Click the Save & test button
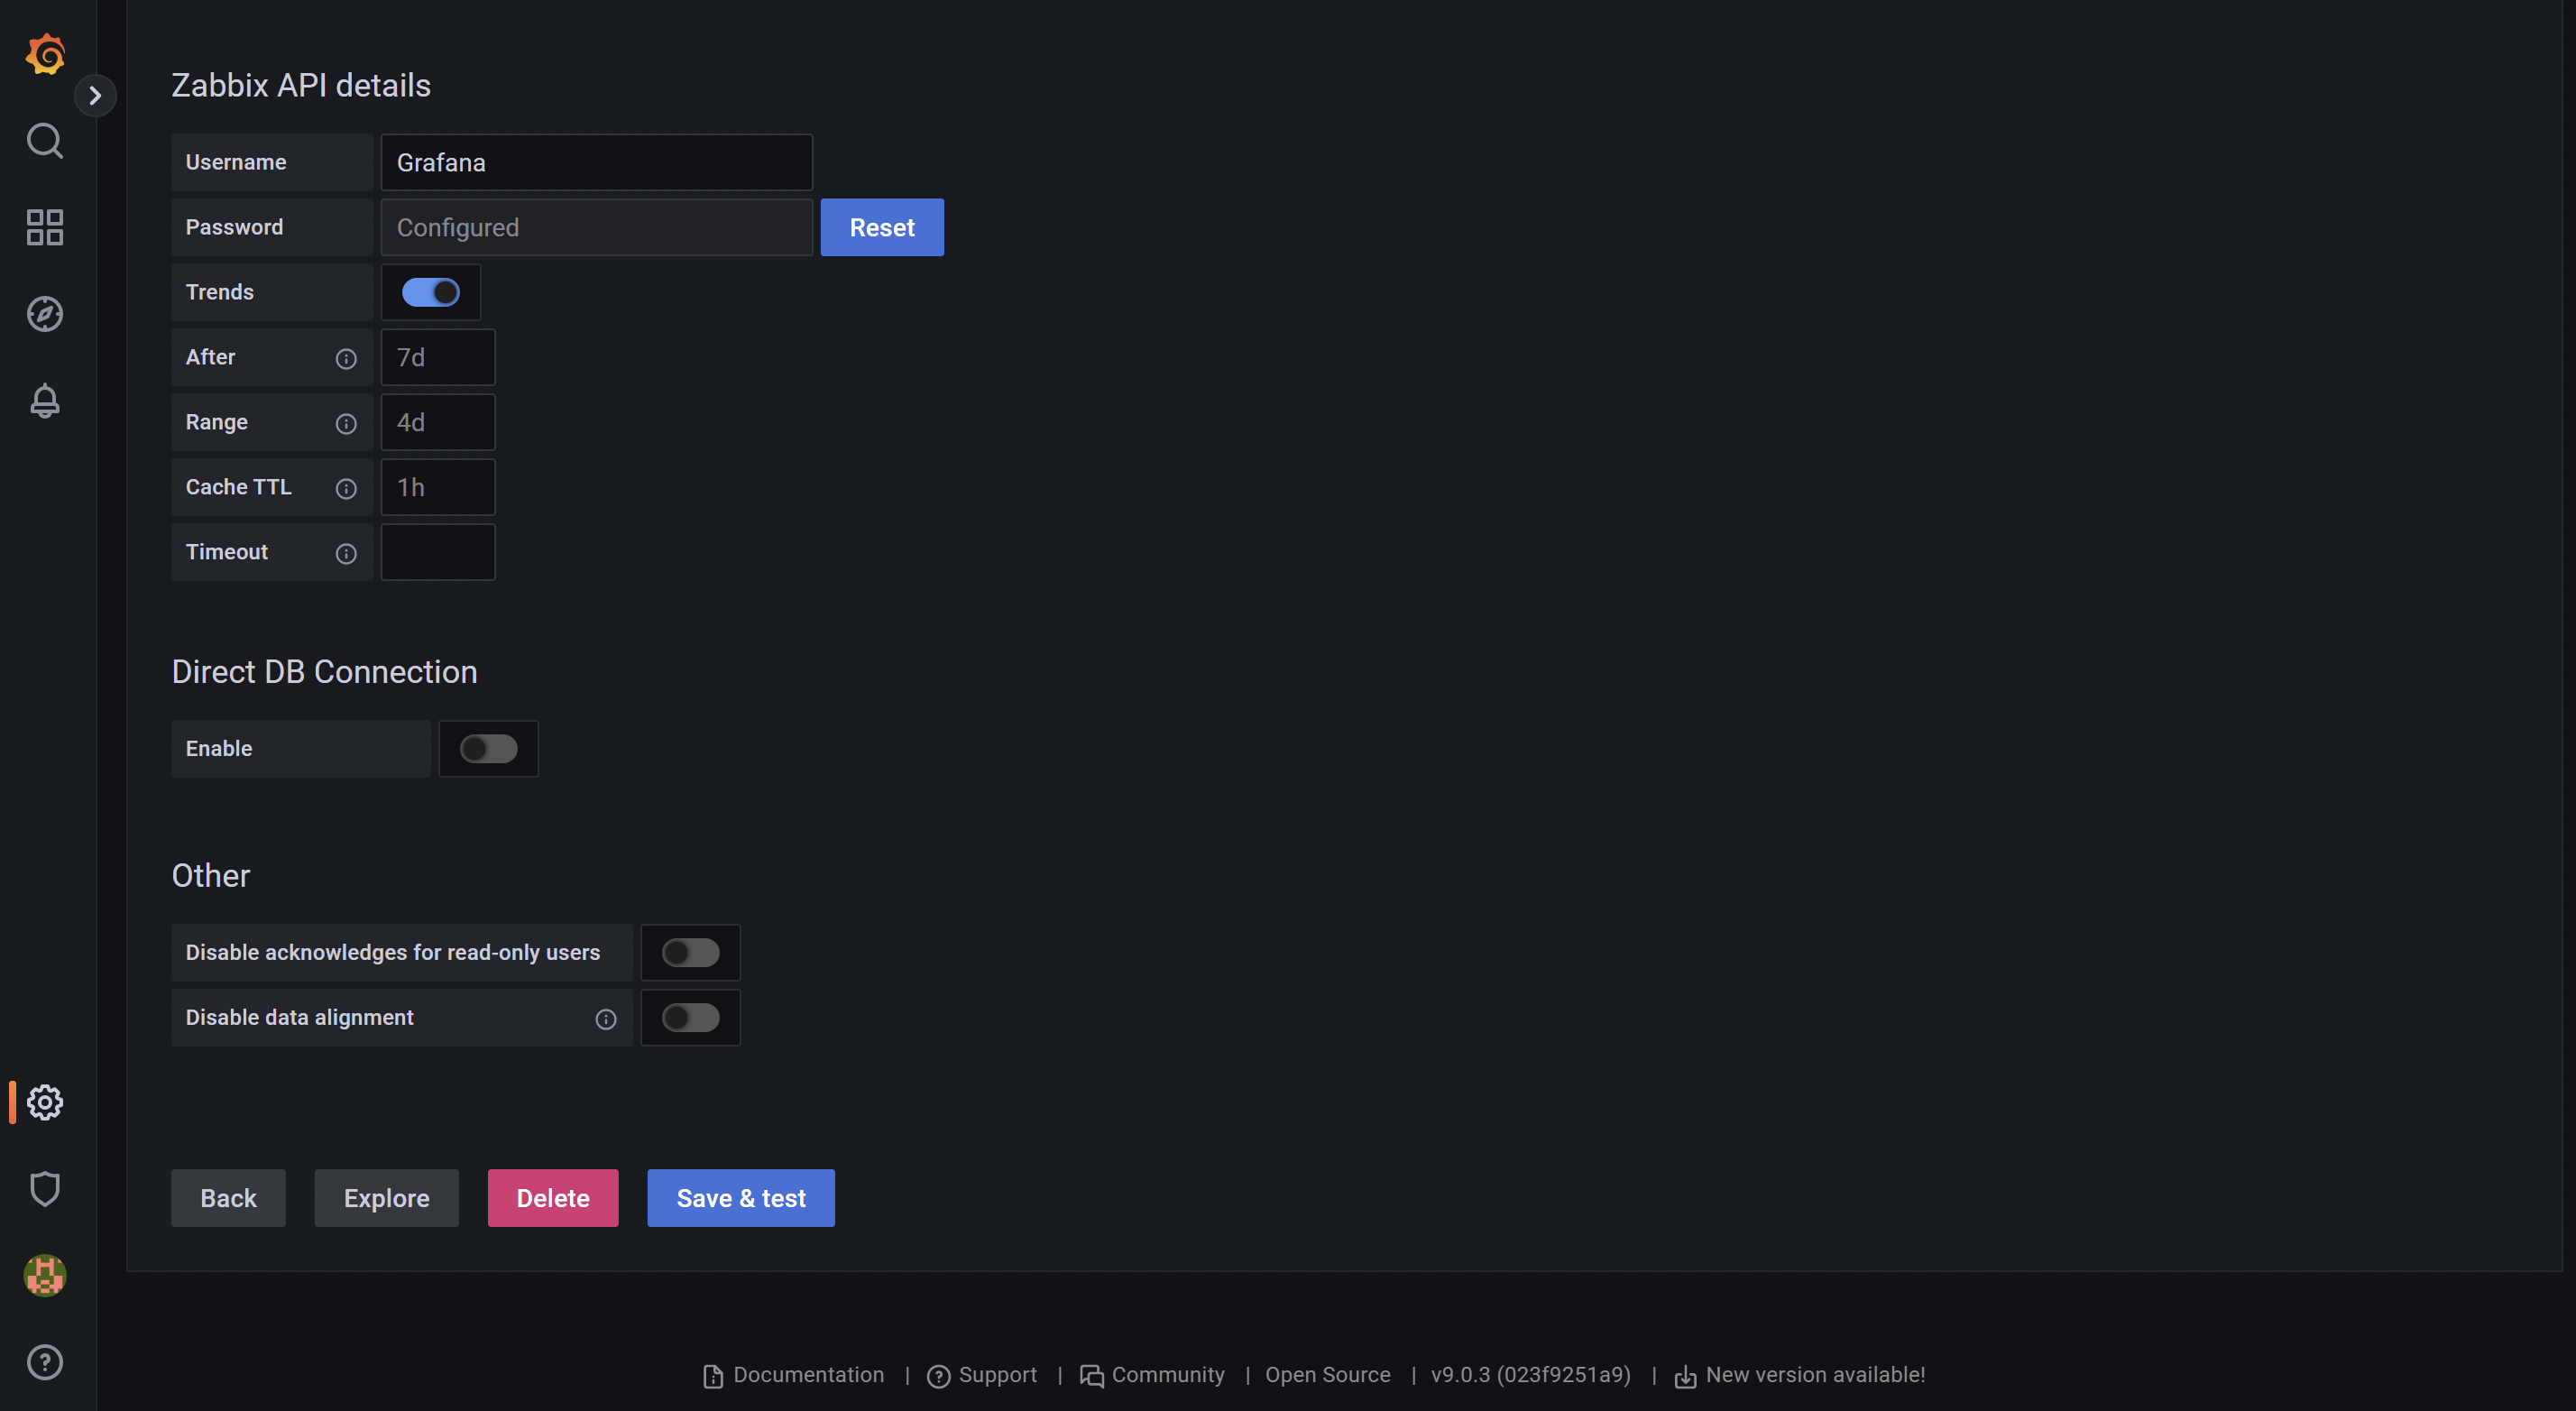 click(x=740, y=1197)
